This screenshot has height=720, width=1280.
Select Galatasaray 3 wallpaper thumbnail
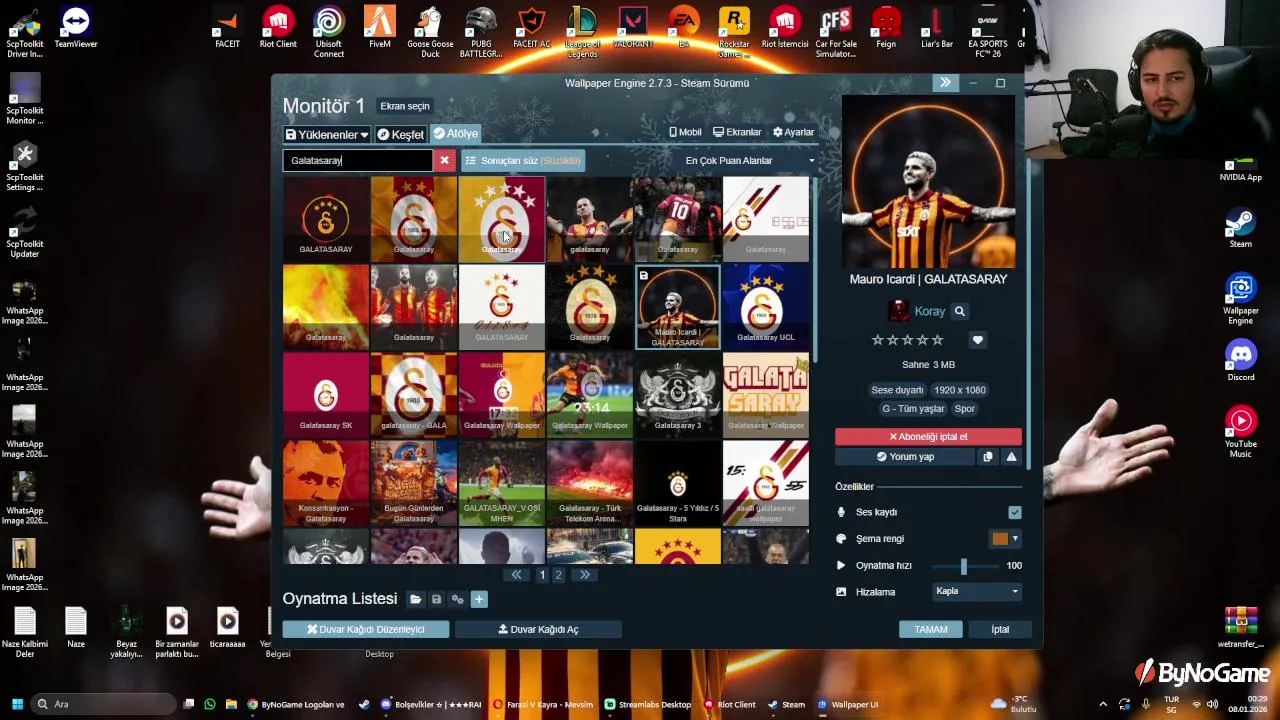[677, 394]
